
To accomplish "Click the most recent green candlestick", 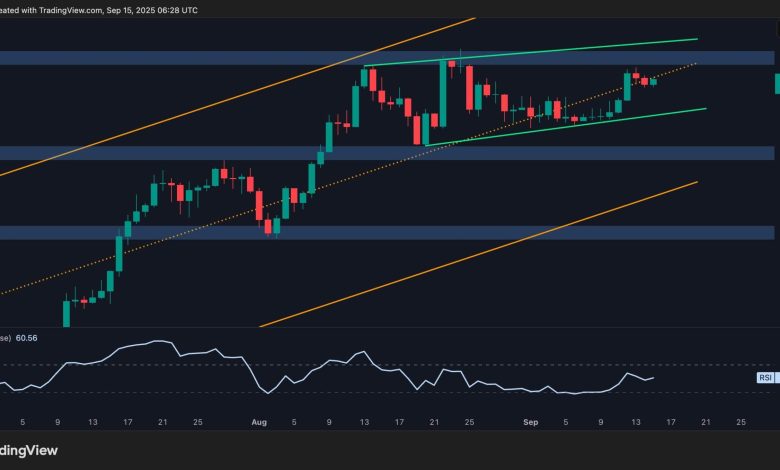I will [653, 82].
